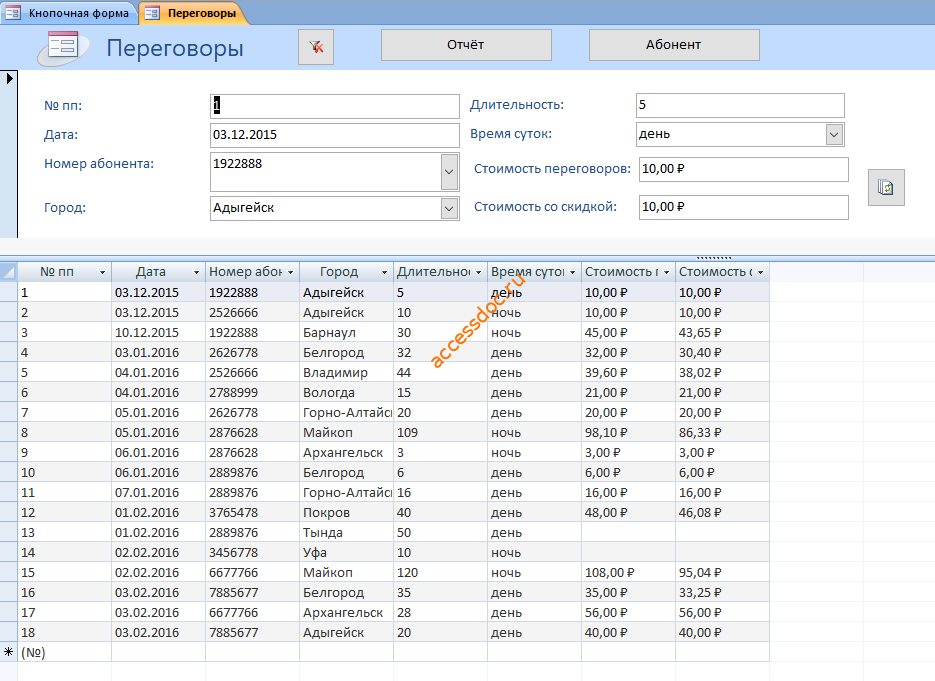Expand the Время суток dropdown
This screenshot has height=681, width=935.
(834, 134)
